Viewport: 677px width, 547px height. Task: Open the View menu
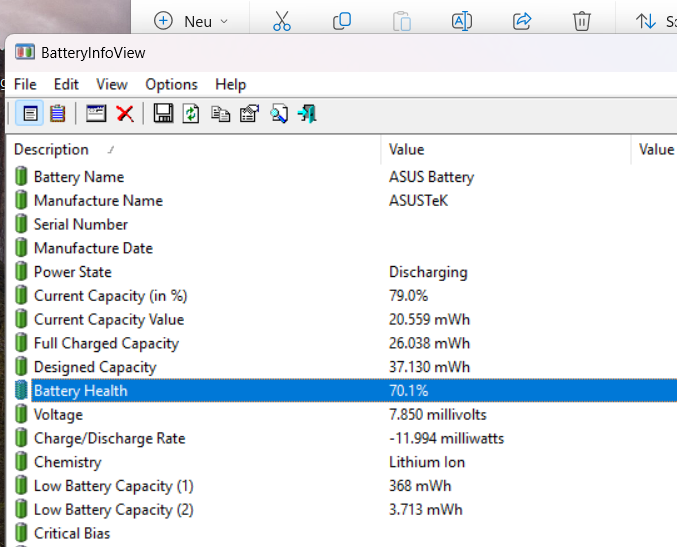pyautogui.click(x=111, y=84)
